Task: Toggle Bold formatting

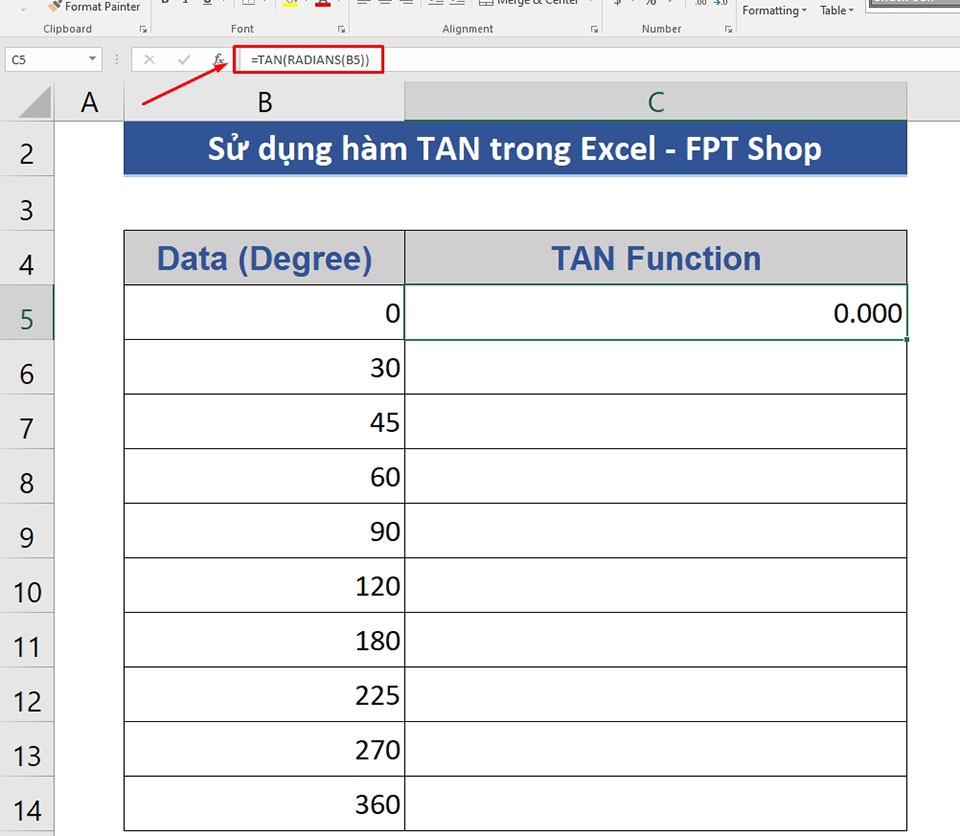Action: pos(164,3)
